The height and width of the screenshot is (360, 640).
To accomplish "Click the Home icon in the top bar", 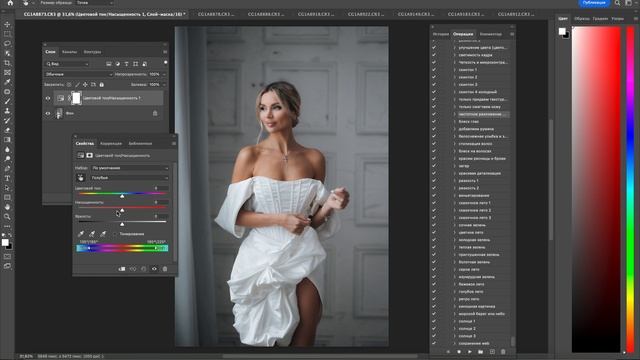I will click(x=10, y=3).
